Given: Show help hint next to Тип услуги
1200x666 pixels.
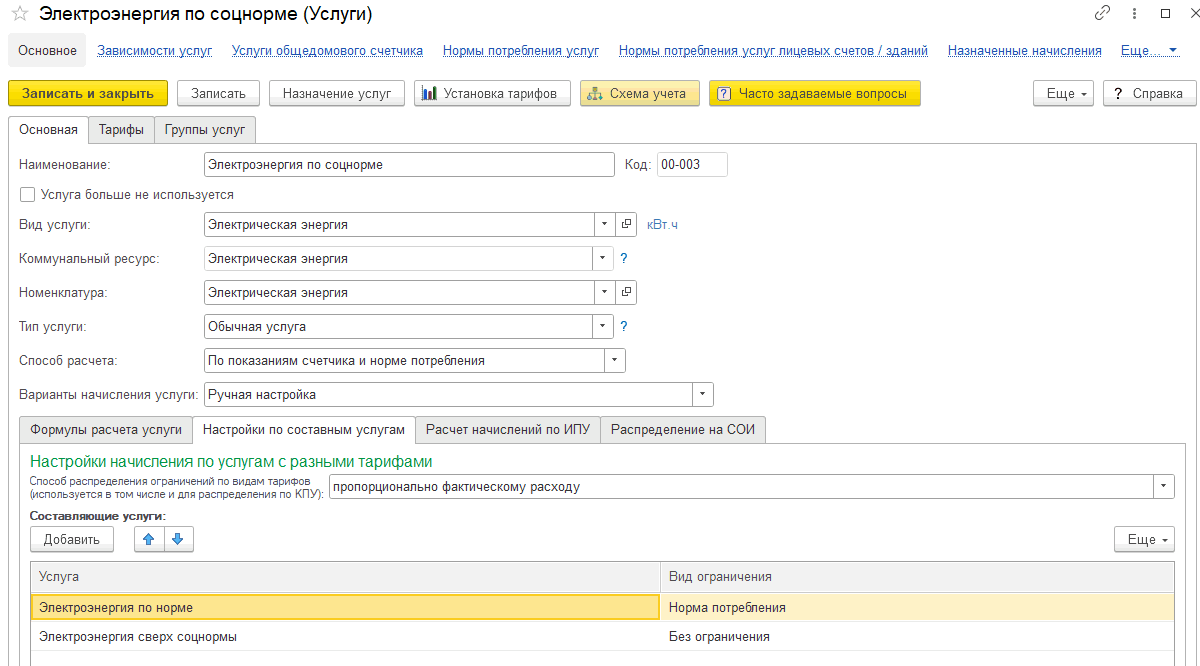Looking at the screenshot, I should (x=624, y=326).
